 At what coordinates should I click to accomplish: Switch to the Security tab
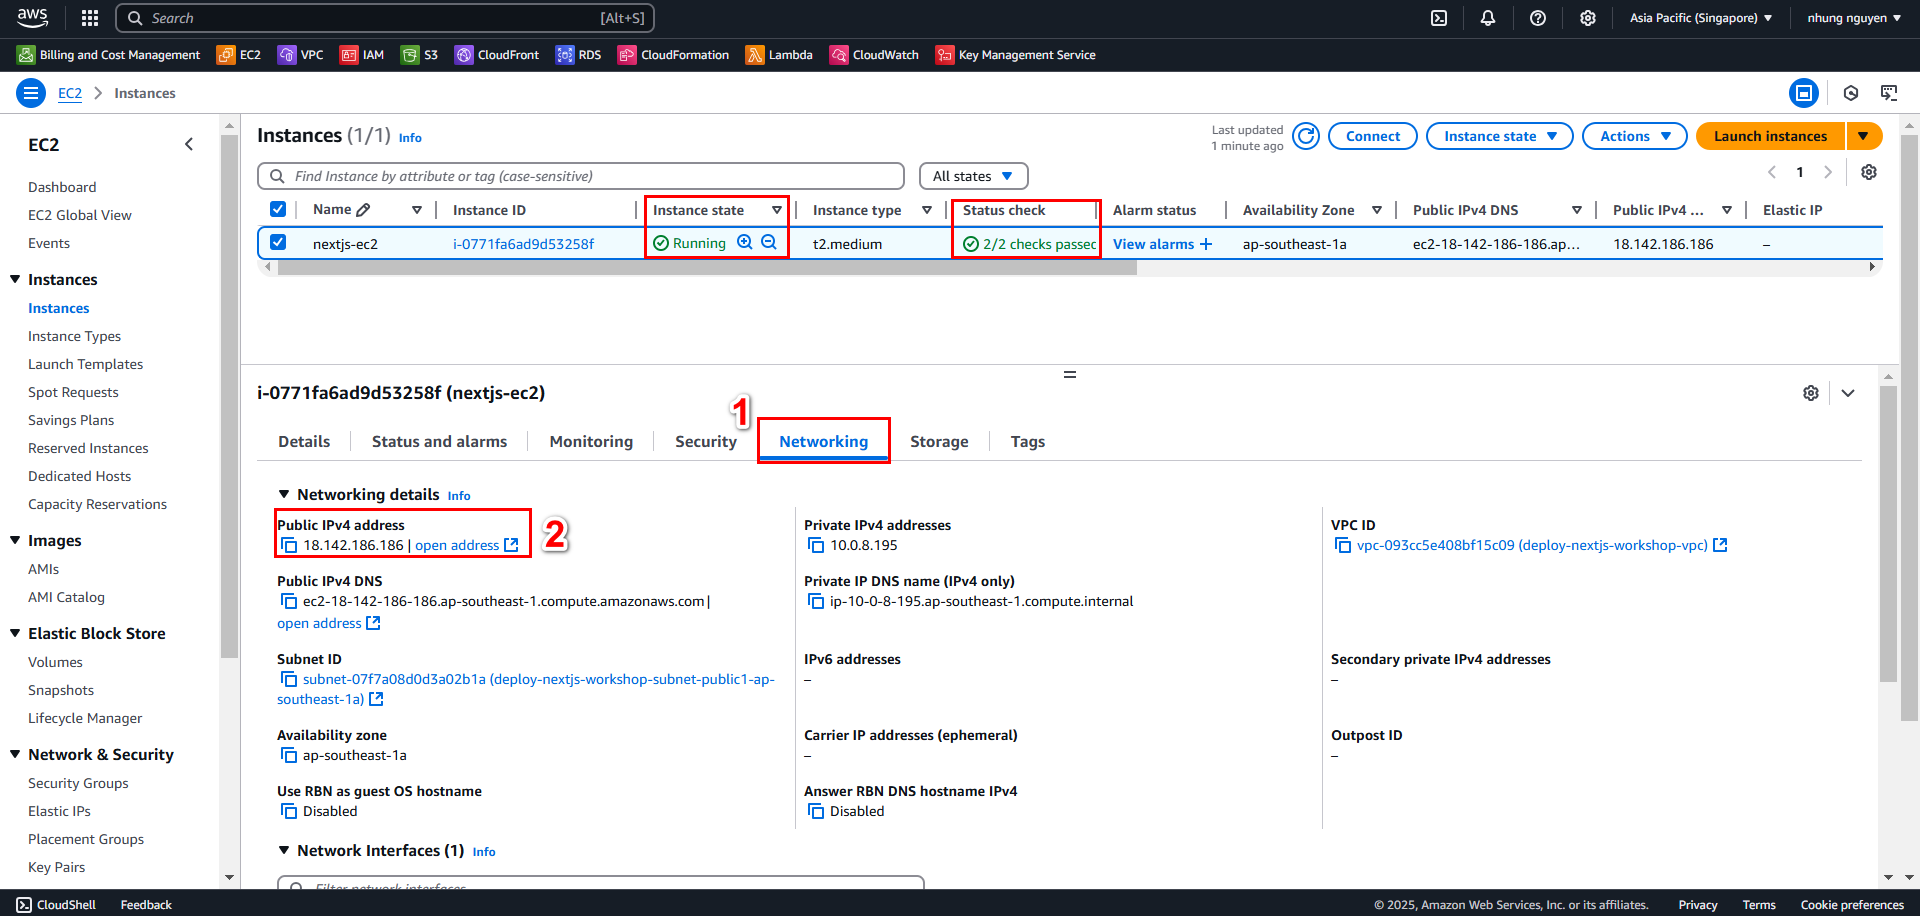coord(706,441)
